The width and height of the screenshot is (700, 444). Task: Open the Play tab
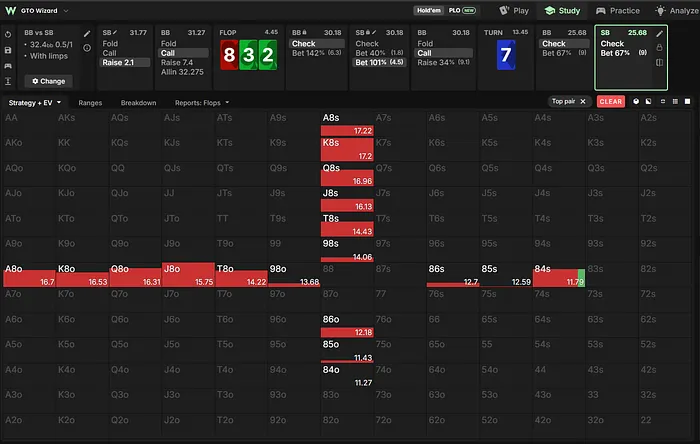point(514,11)
